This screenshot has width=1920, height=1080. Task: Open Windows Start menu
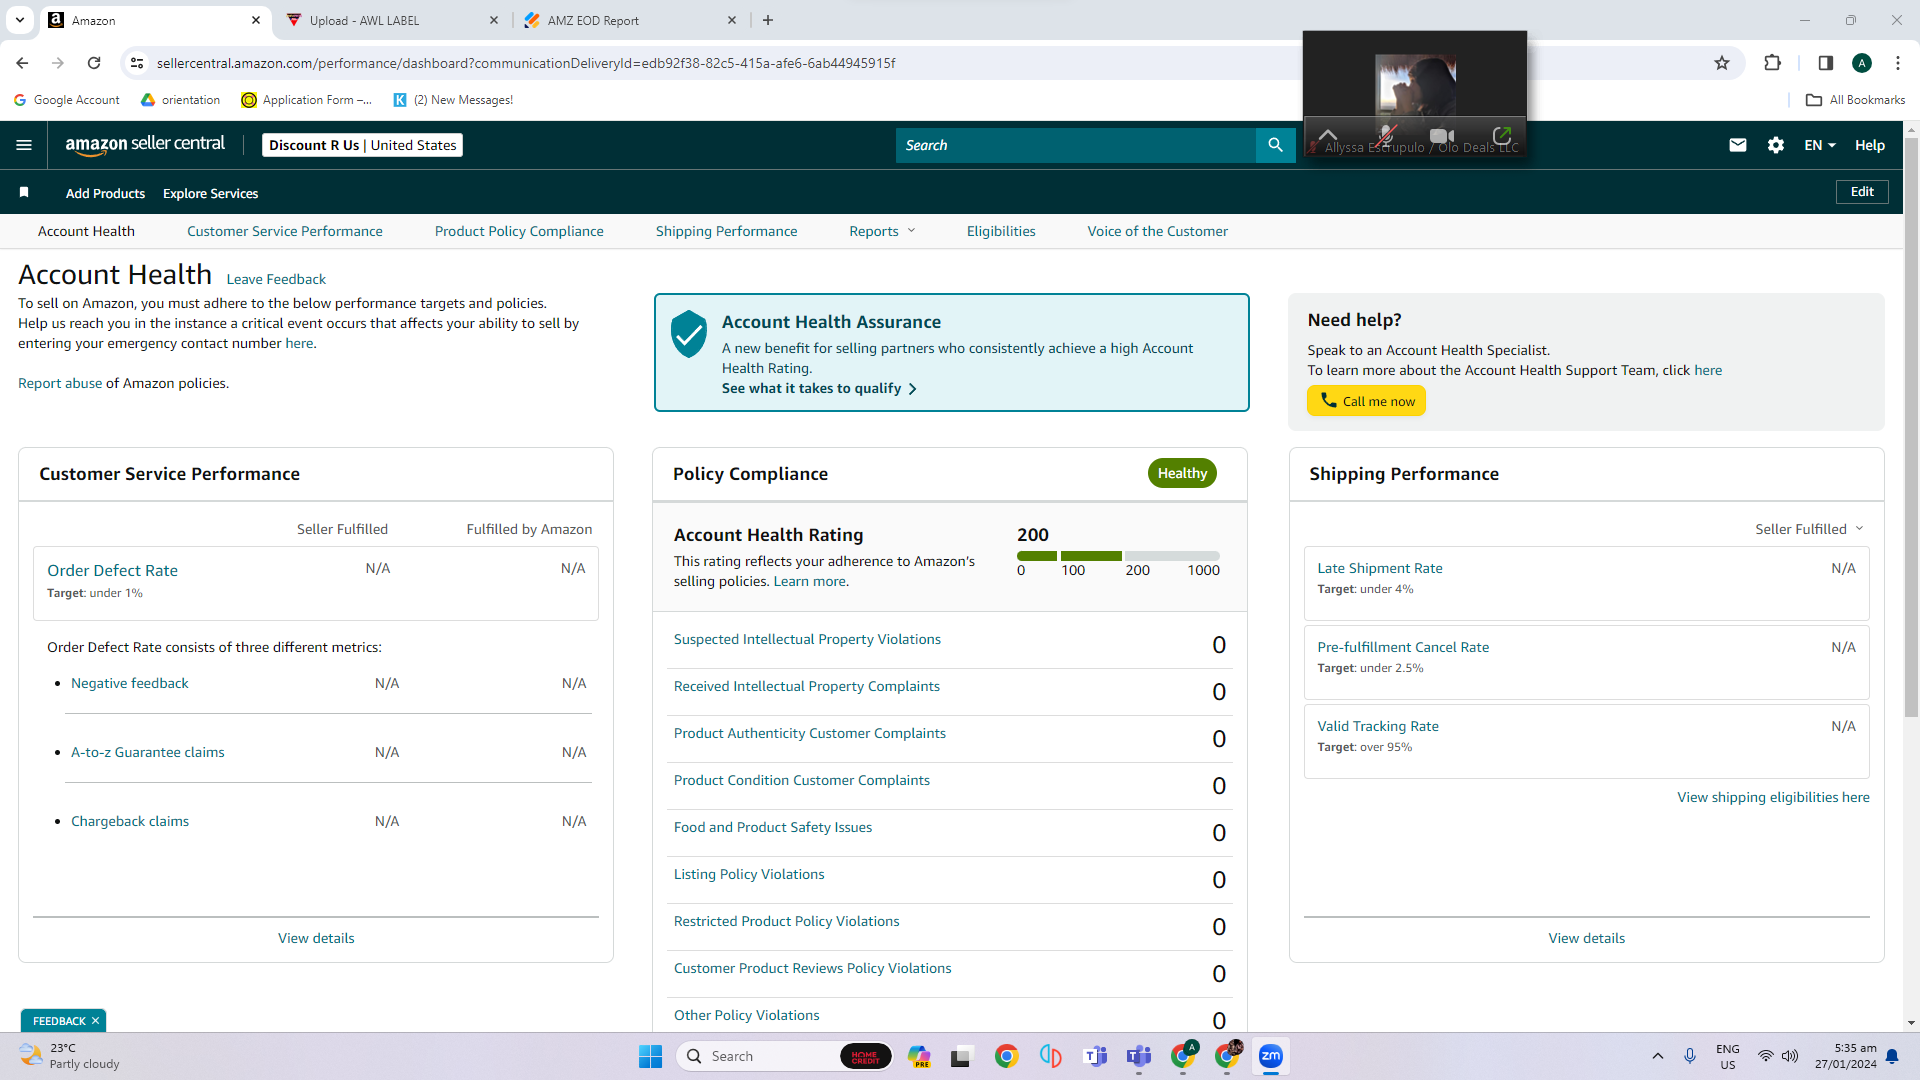[650, 1056]
